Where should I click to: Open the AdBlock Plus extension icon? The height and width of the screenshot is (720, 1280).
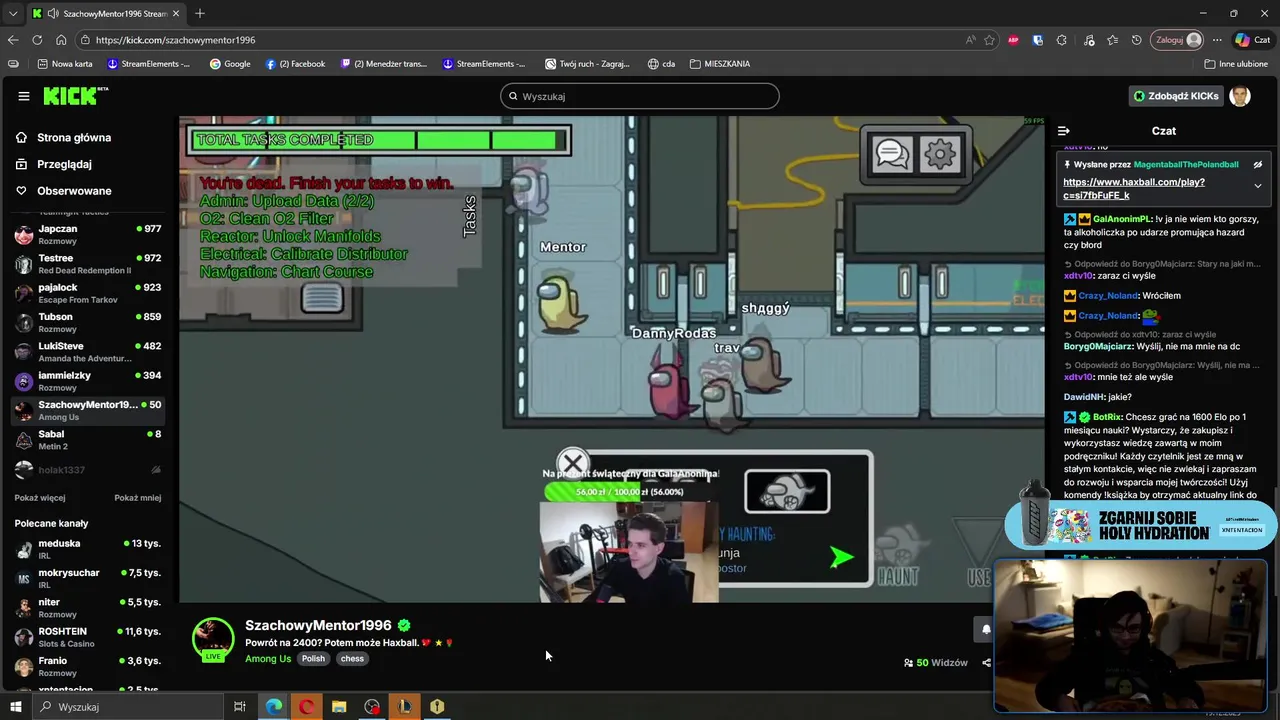(x=1013, y=40)
